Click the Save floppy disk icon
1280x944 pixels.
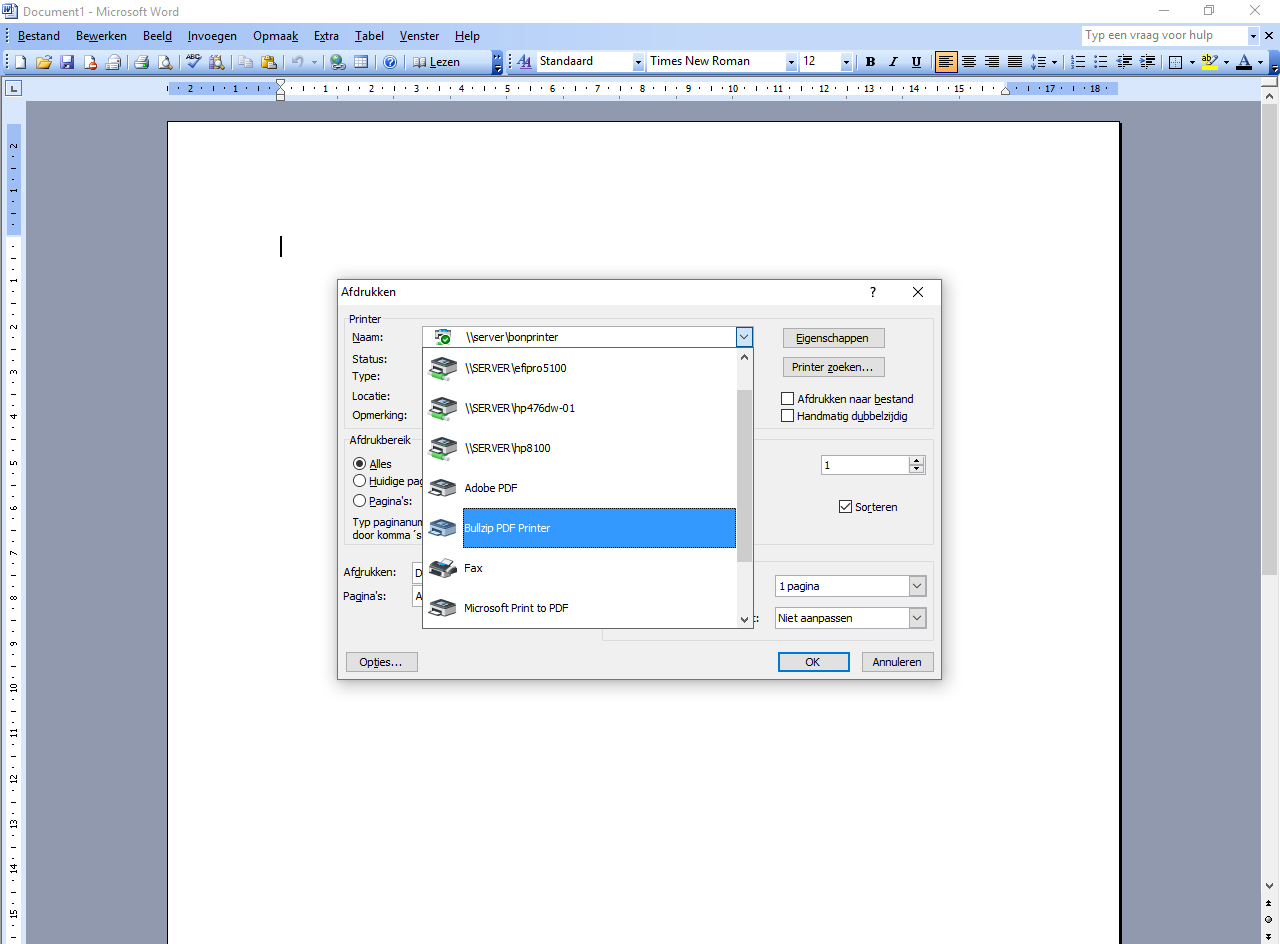[x=67, y=62]
